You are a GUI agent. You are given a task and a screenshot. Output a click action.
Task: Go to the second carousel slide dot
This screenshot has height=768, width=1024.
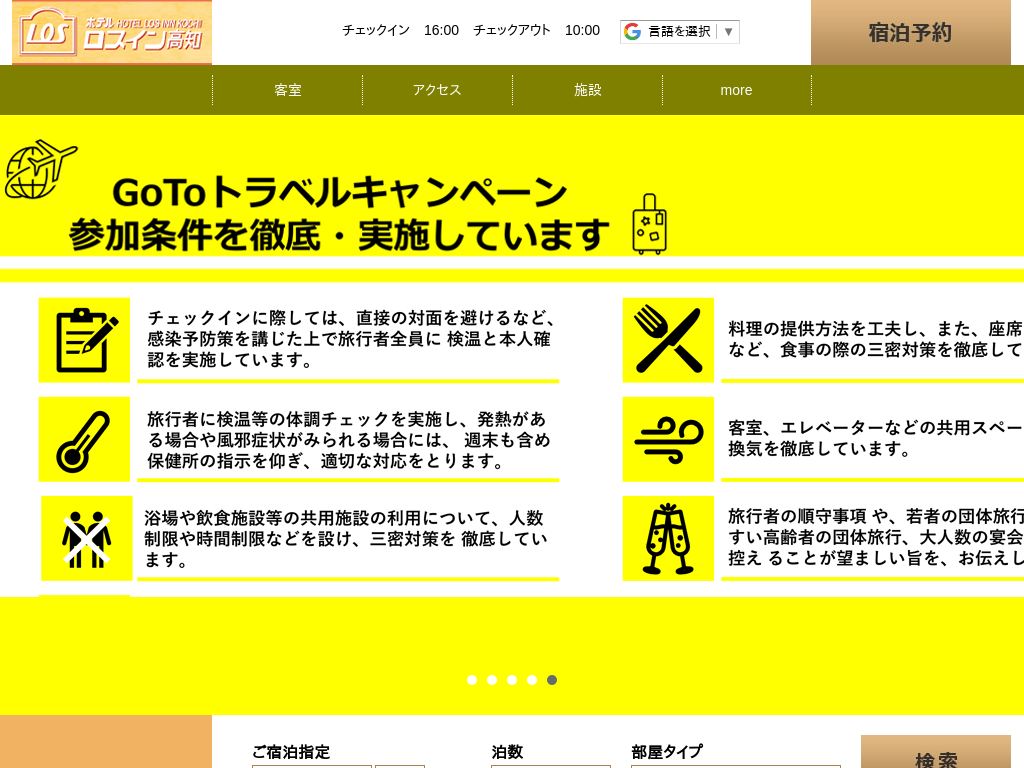tap(492, 680)
